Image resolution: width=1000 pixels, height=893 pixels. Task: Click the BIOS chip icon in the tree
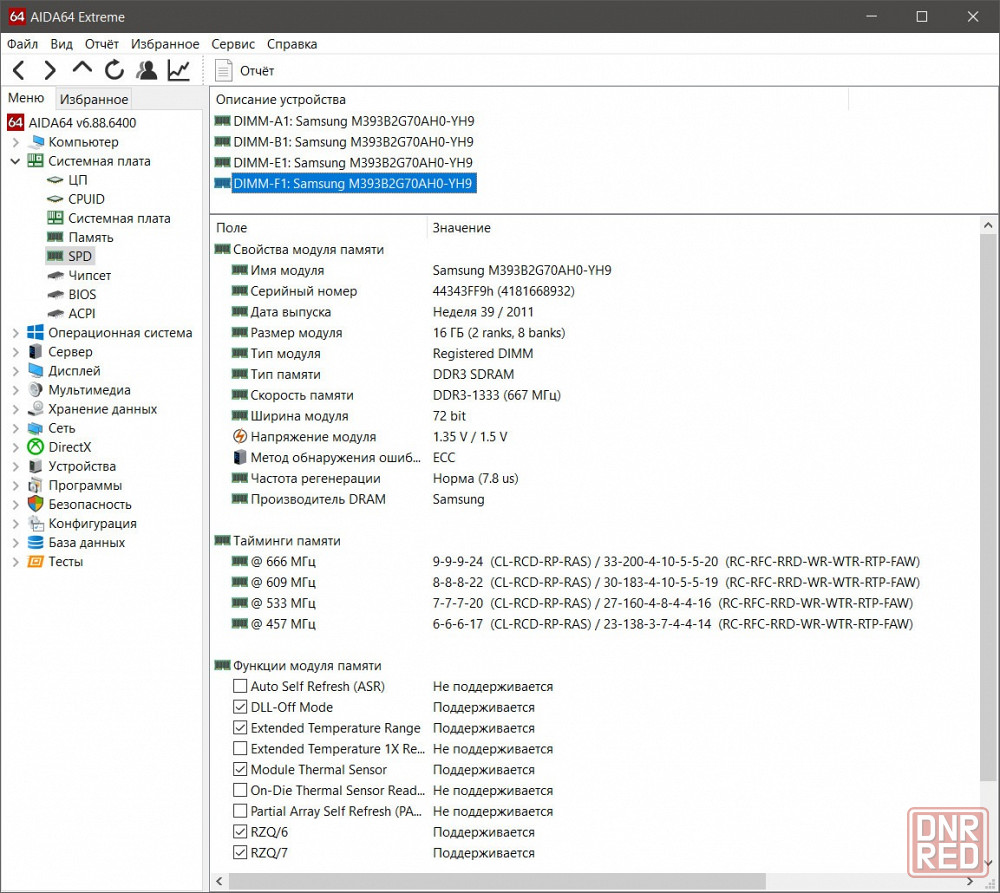(x=55, y=295)
